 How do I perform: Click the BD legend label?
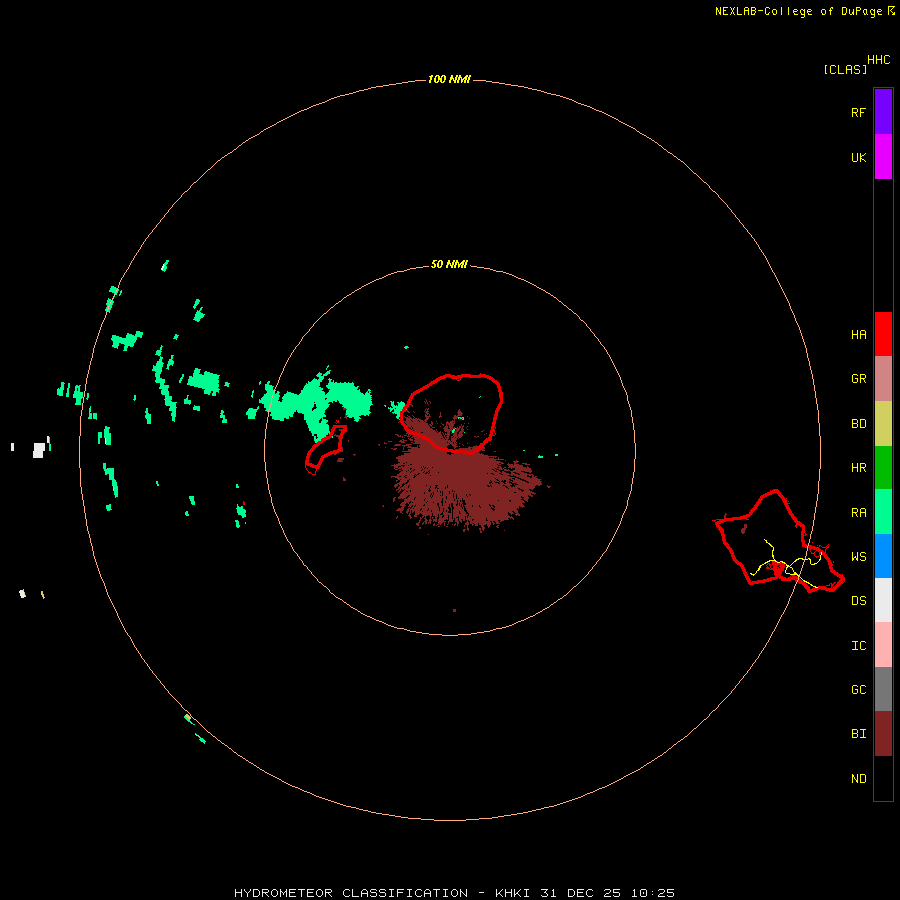tap(858, 423)
